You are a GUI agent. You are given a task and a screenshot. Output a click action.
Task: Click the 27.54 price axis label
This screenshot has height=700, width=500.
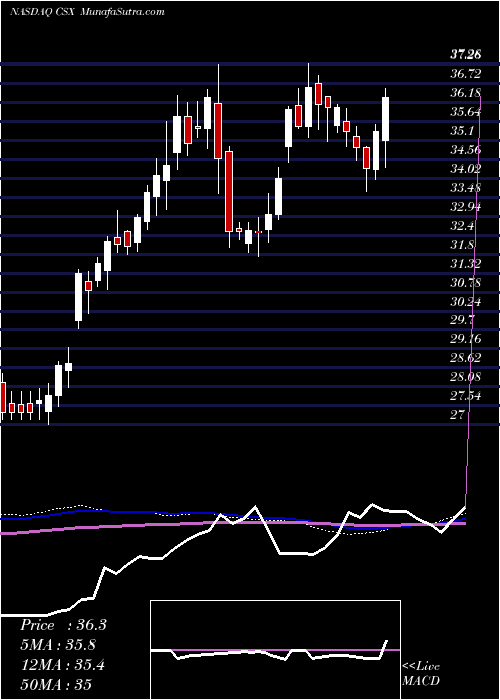[465, 396]
